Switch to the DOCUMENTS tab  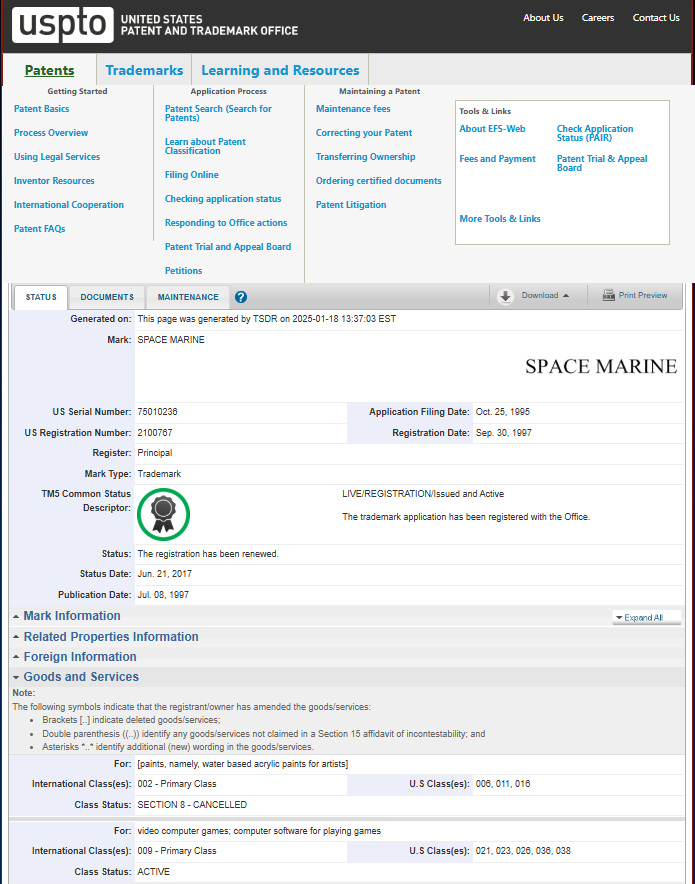[107, 297]
